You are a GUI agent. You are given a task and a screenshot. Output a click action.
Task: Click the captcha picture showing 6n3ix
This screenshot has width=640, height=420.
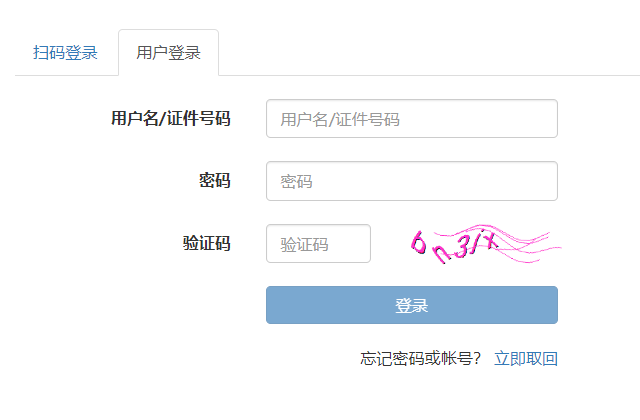486,244
